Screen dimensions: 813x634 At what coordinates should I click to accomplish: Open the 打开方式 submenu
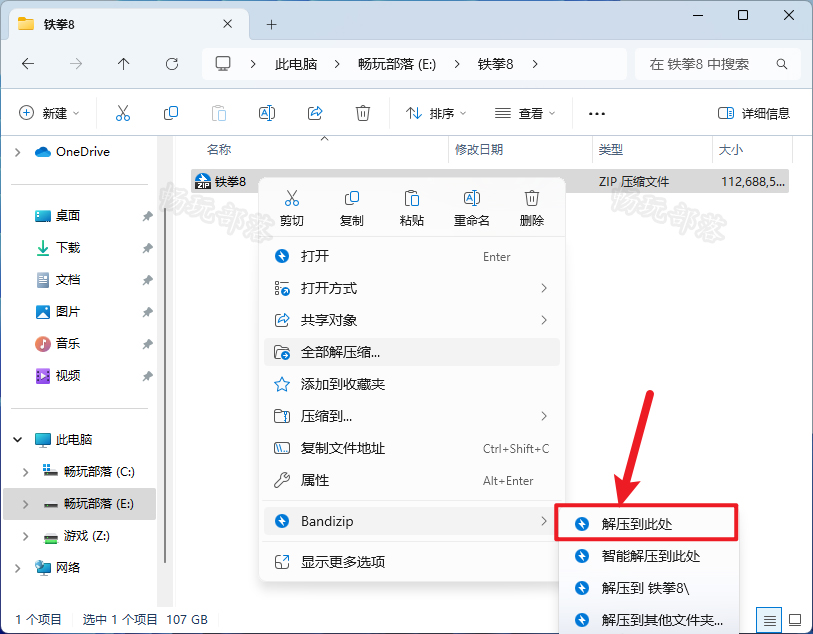click(x=412, y=288)
